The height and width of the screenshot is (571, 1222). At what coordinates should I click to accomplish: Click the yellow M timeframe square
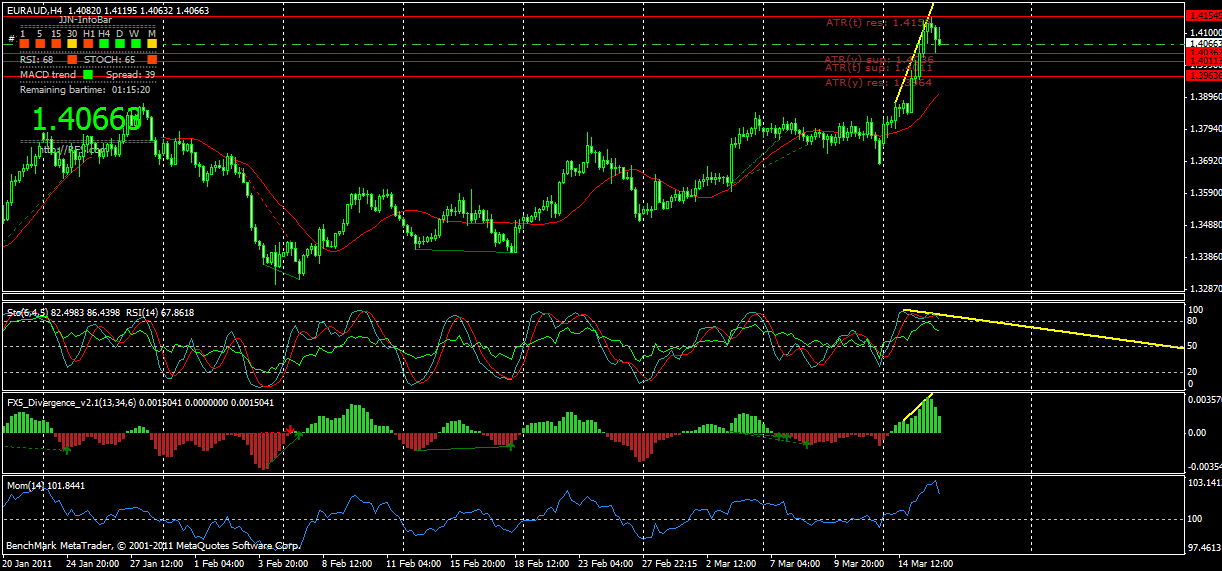(x=152, y=43)
